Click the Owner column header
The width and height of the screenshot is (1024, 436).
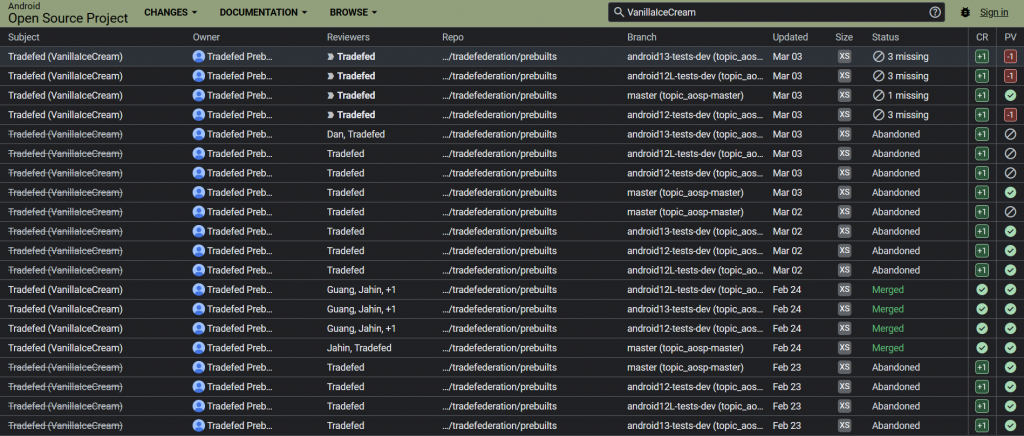(x=206, y=37)
